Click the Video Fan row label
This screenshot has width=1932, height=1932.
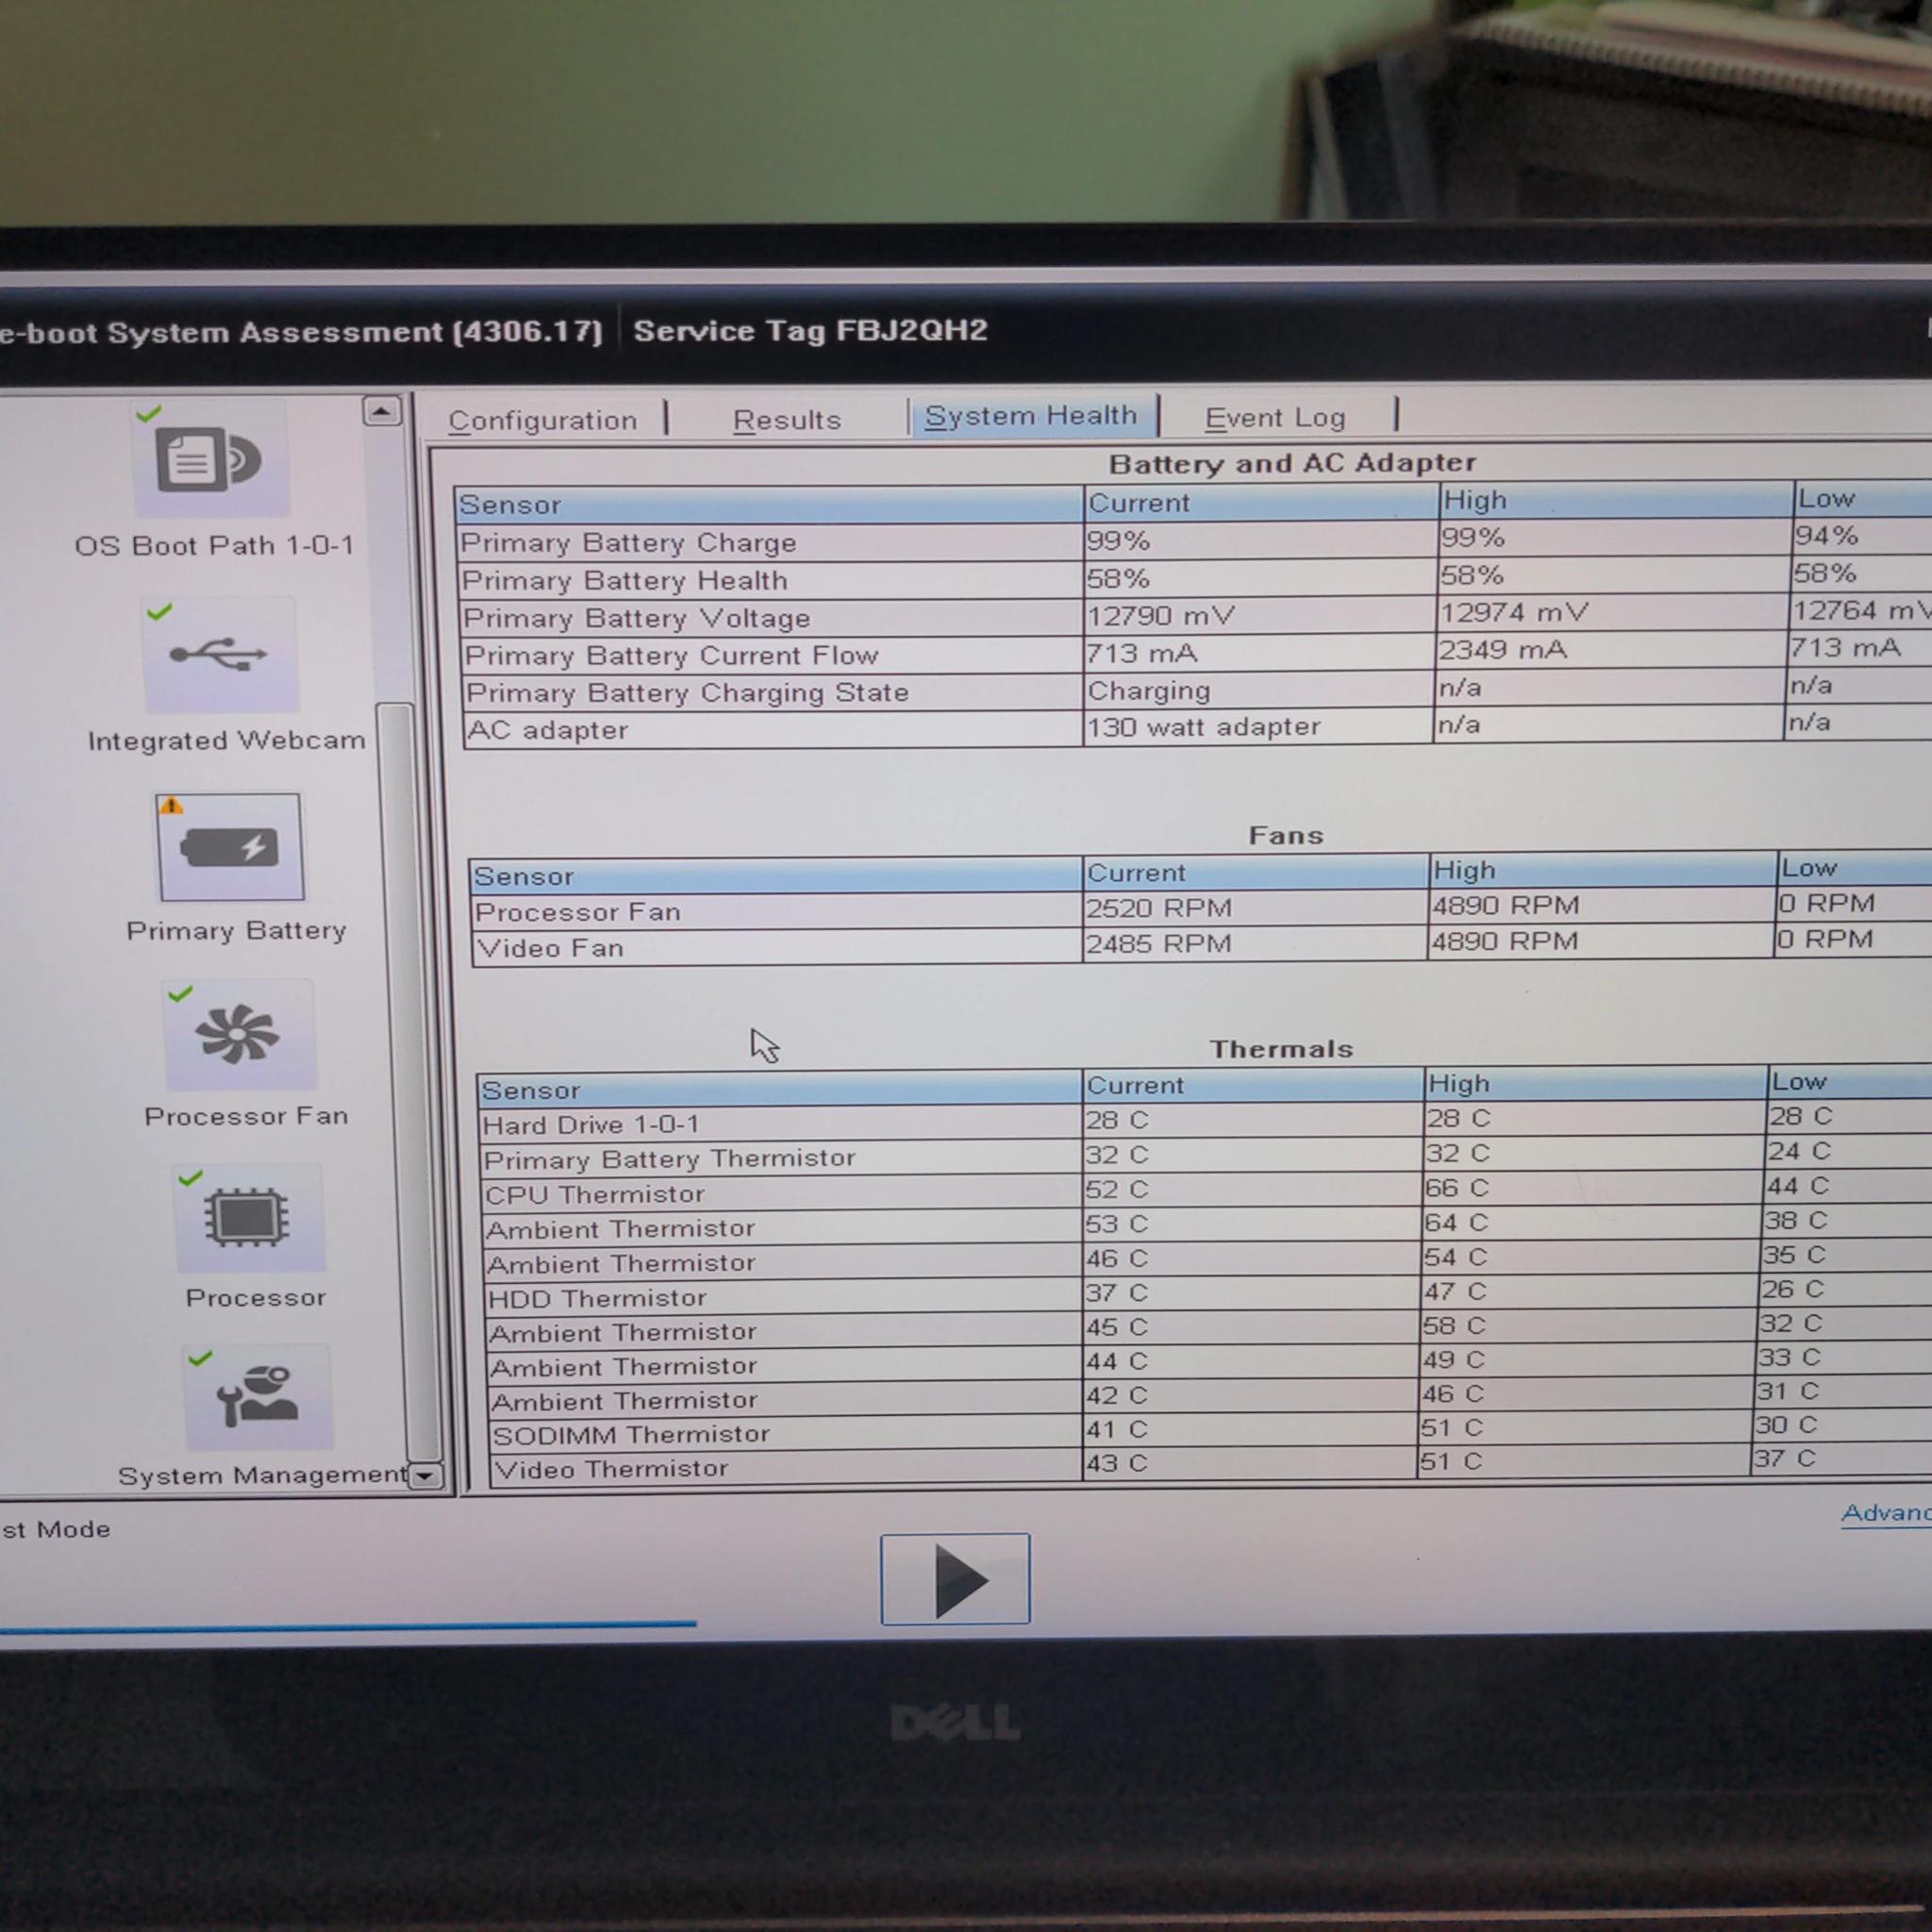pos(550,948)
